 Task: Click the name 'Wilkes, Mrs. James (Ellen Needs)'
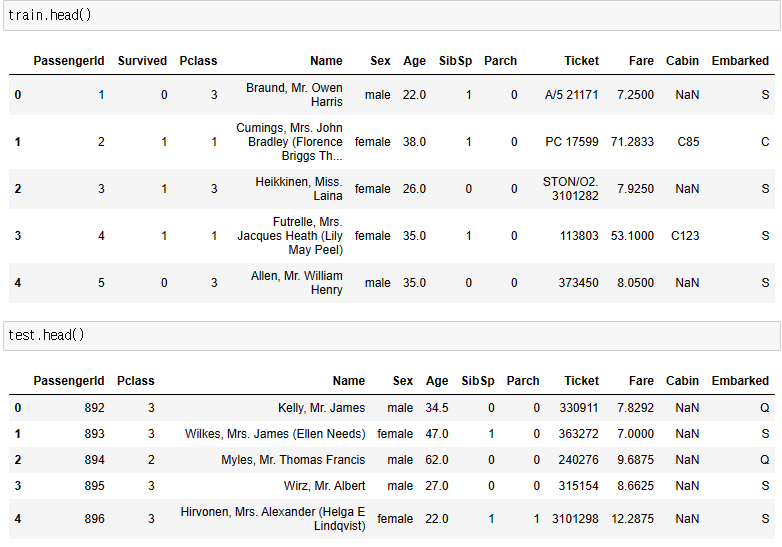point(275,434)
